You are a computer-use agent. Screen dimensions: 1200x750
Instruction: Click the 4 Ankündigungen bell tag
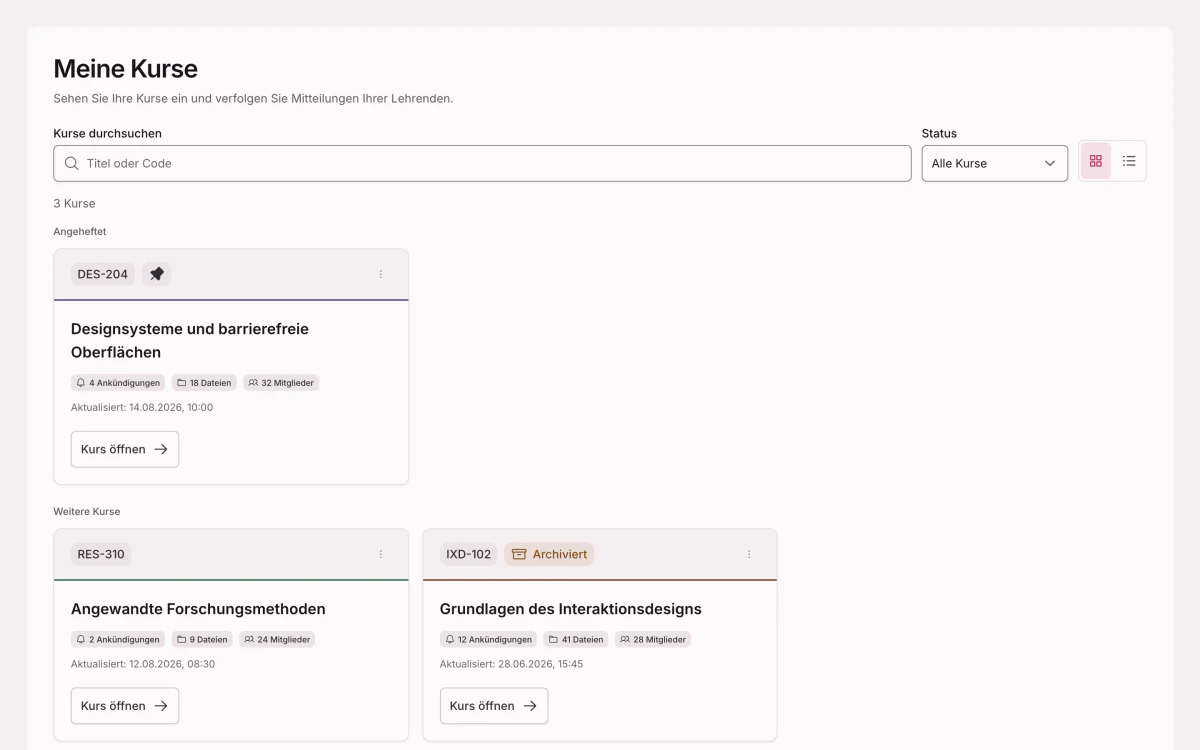[x=118, y=383]
